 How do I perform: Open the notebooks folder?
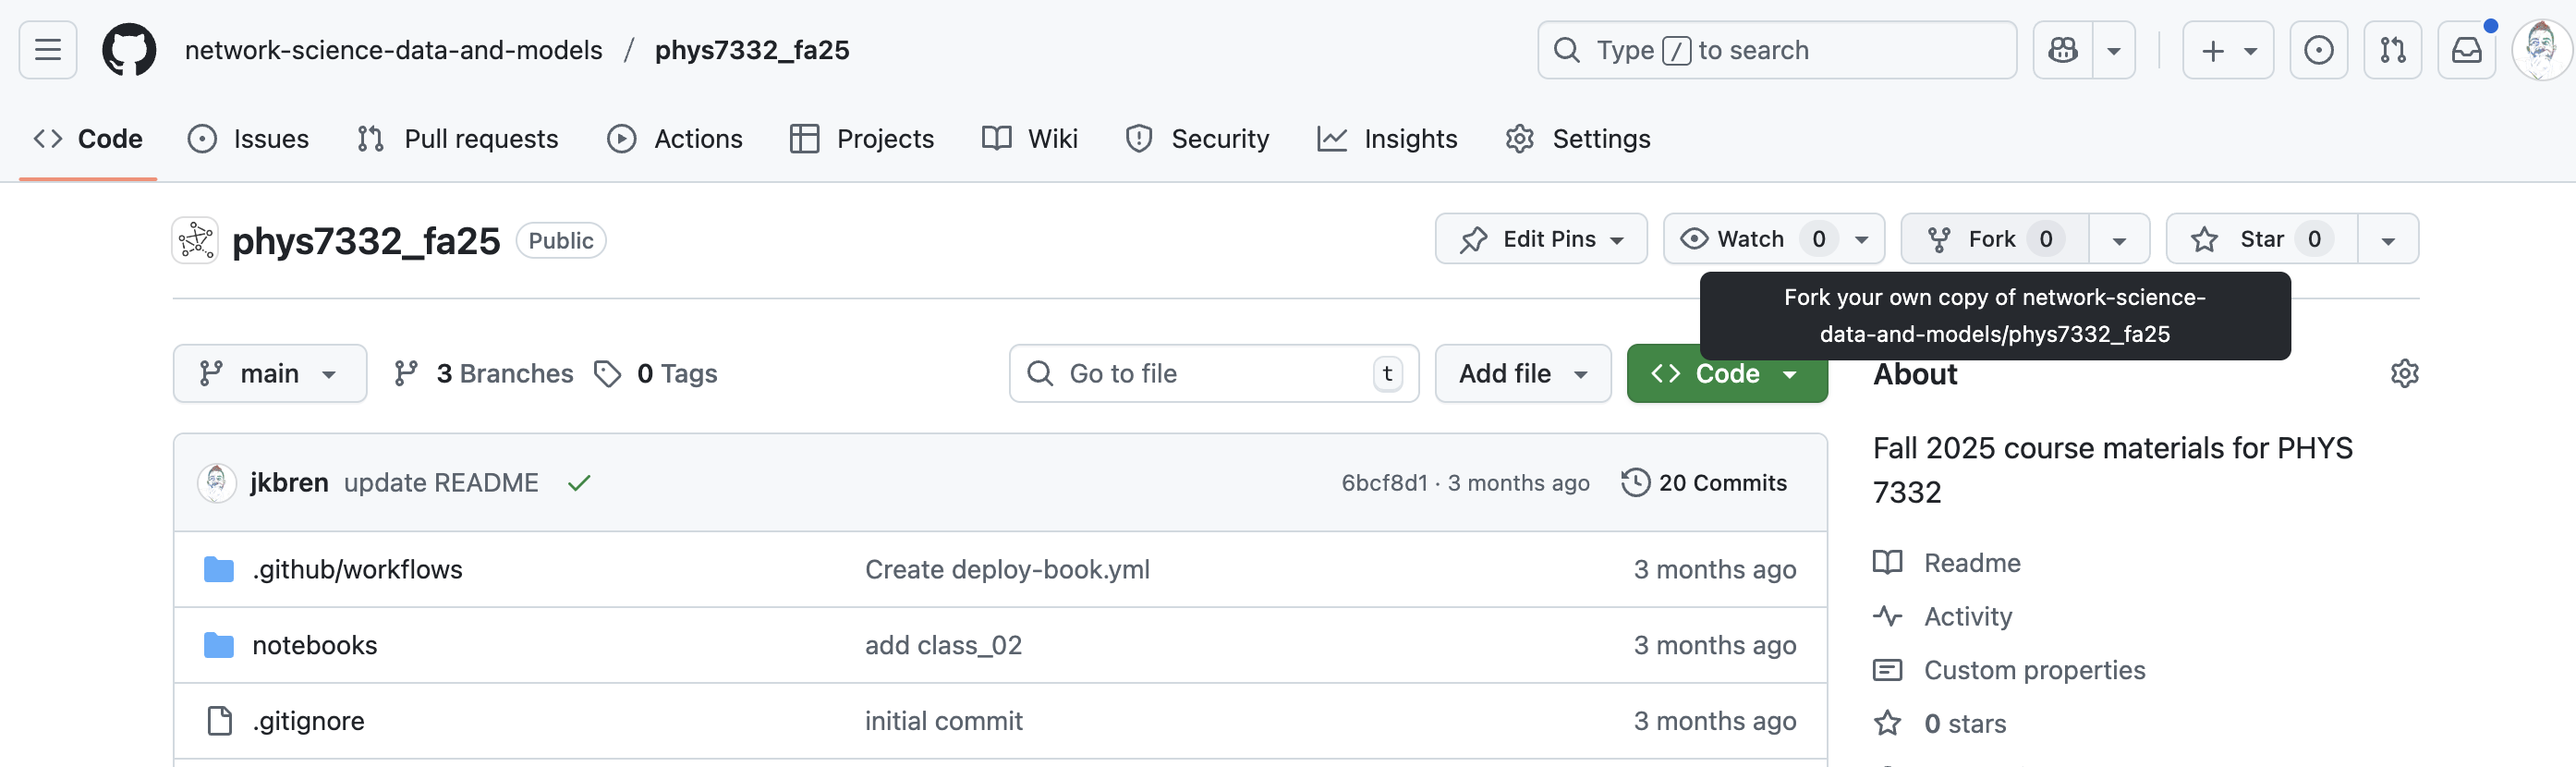point(314,645)
